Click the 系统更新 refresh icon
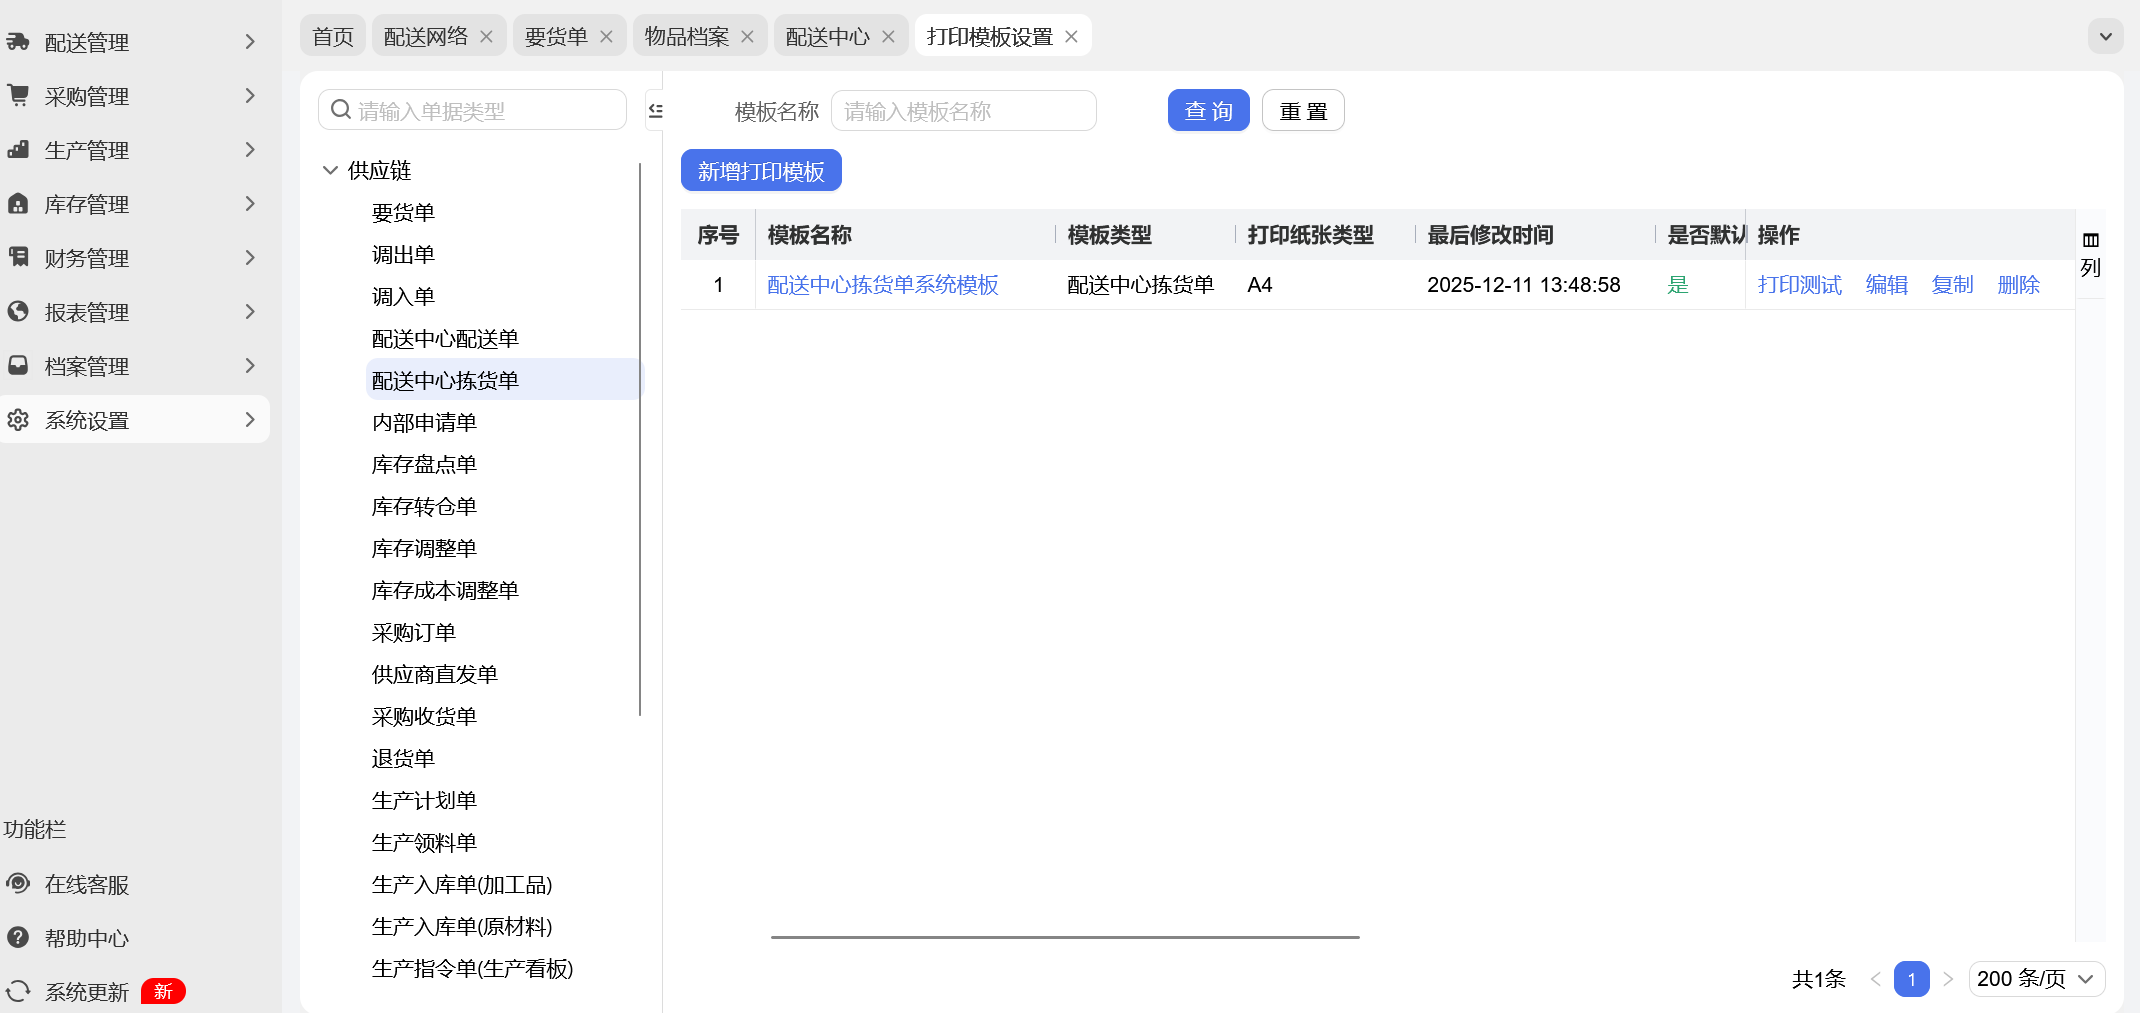This screenshot has width=2140, height=1013. (x=18, y=991)
